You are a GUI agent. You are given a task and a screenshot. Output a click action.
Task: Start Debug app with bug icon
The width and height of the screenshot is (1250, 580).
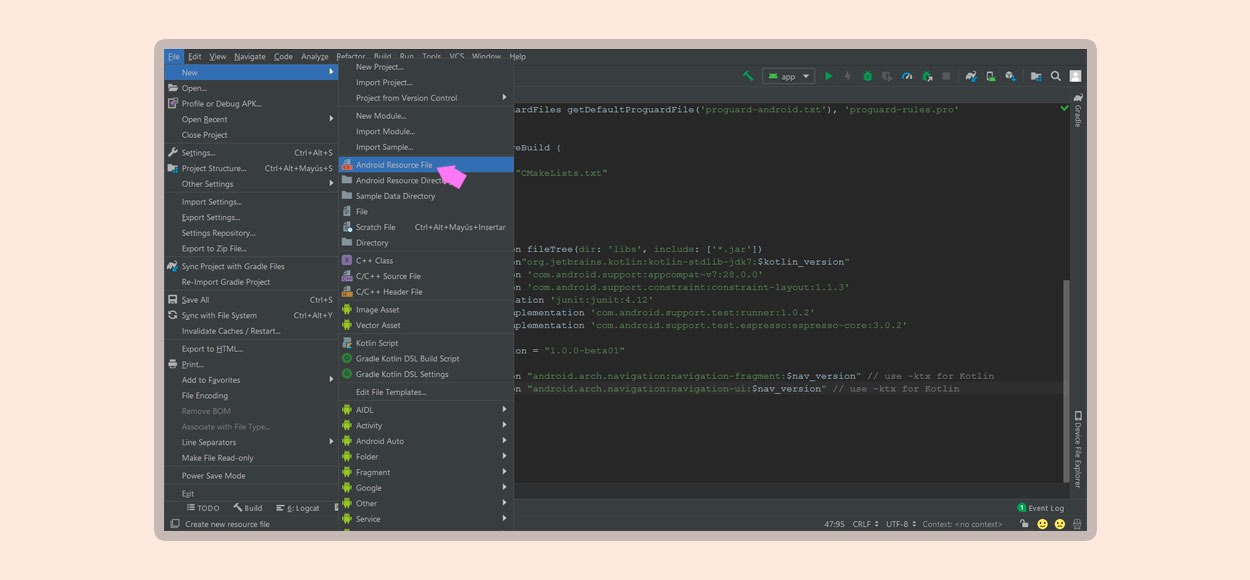tap(868, 76)
